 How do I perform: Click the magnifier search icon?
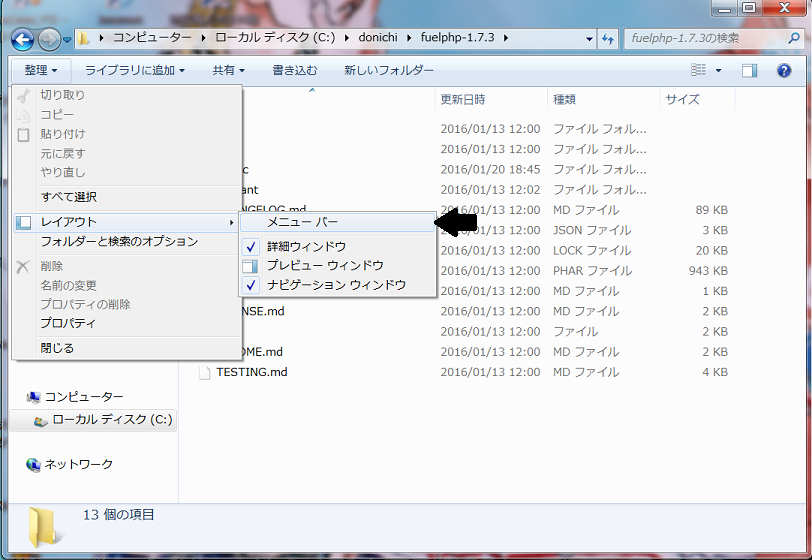(794, 38)
